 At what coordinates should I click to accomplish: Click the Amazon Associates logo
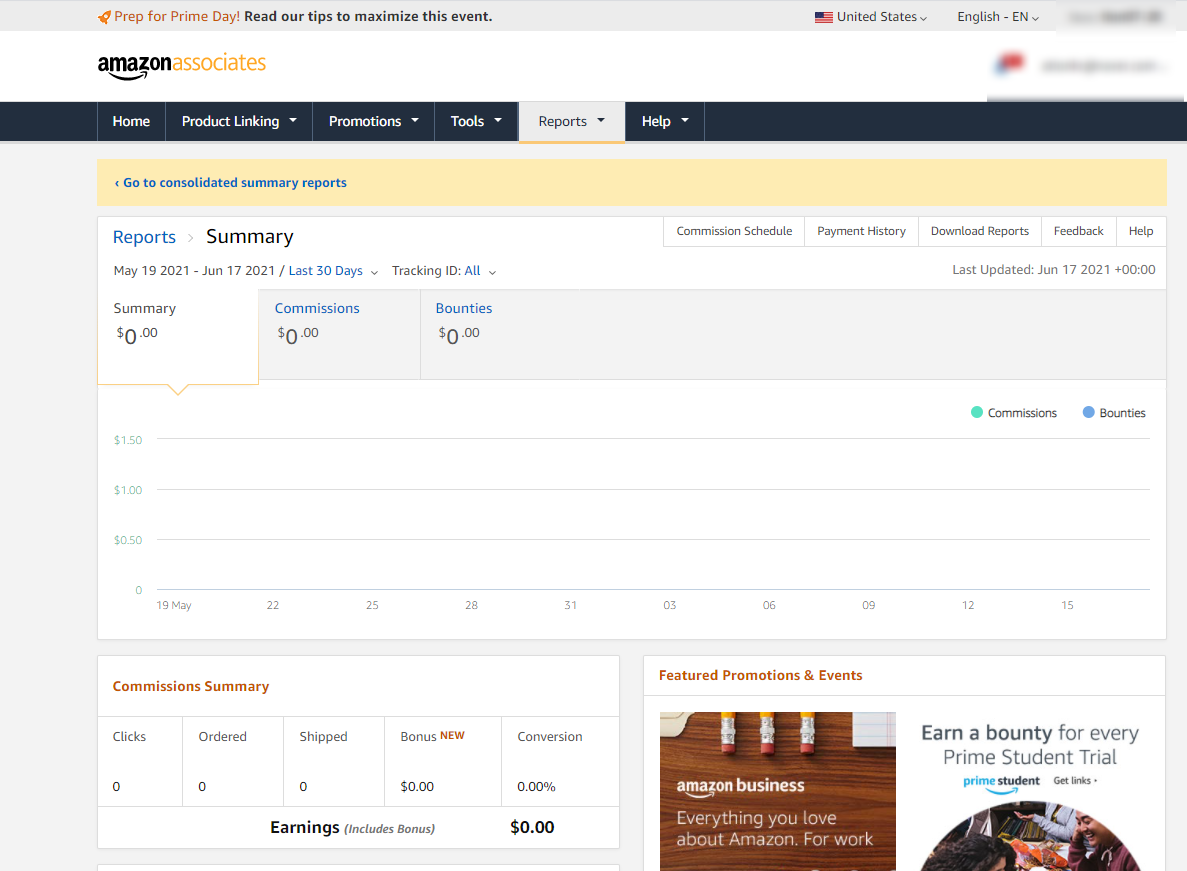[182, 64]
